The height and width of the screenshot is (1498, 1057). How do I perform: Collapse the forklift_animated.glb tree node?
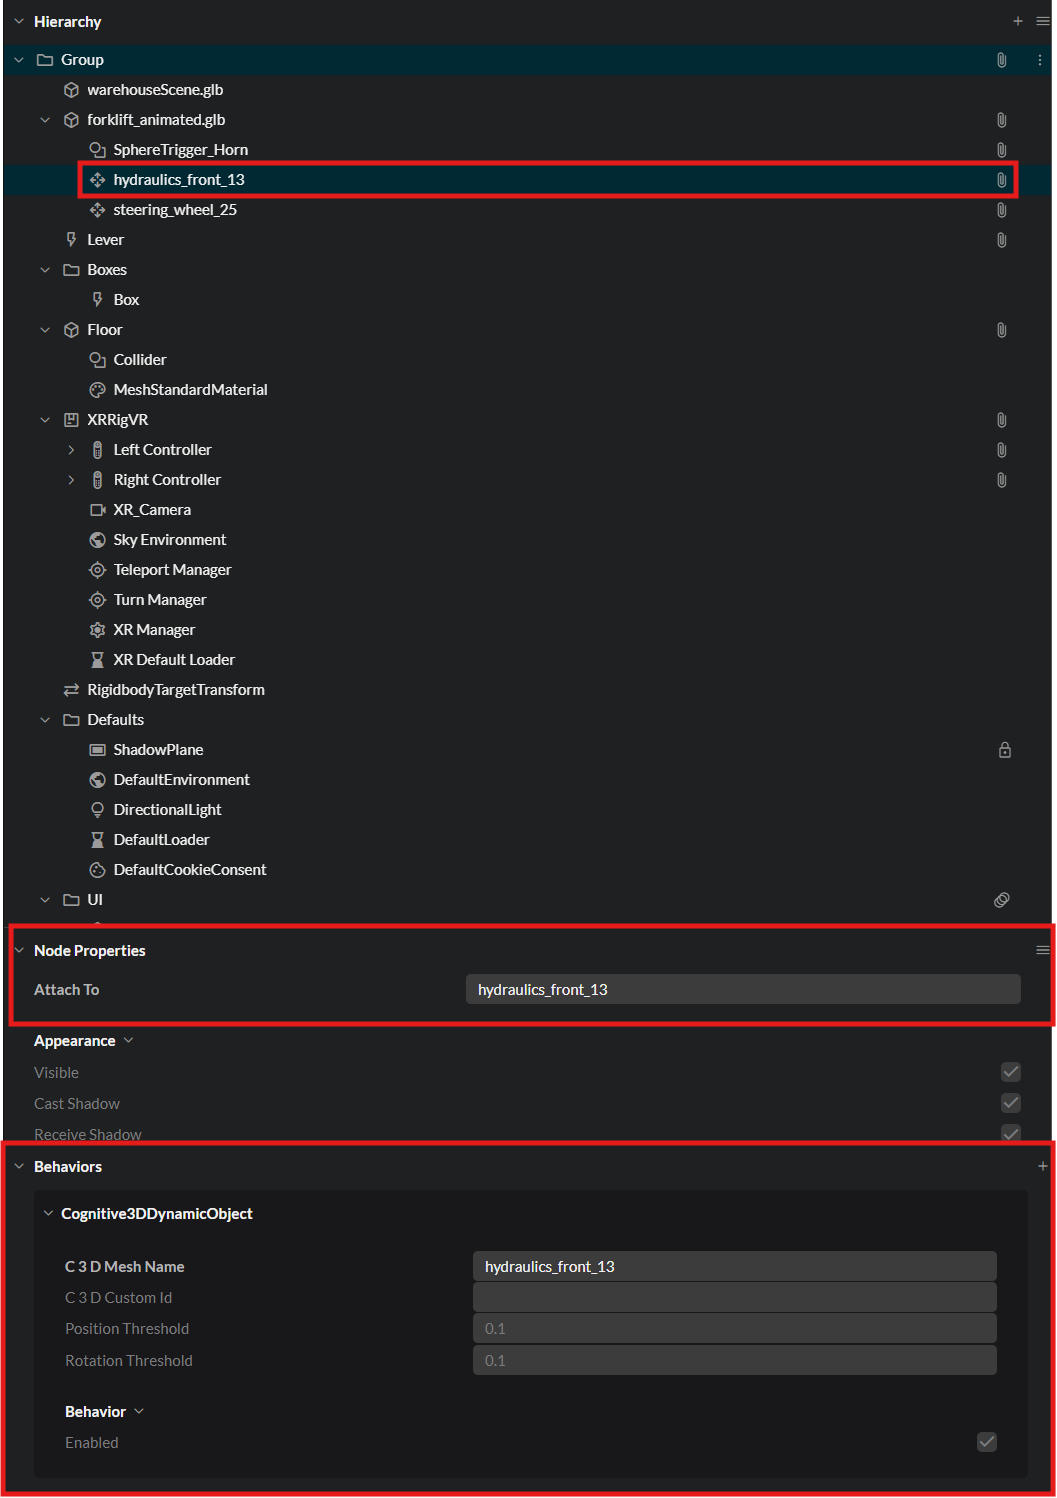pyautogui.click(x=45, y=120)
